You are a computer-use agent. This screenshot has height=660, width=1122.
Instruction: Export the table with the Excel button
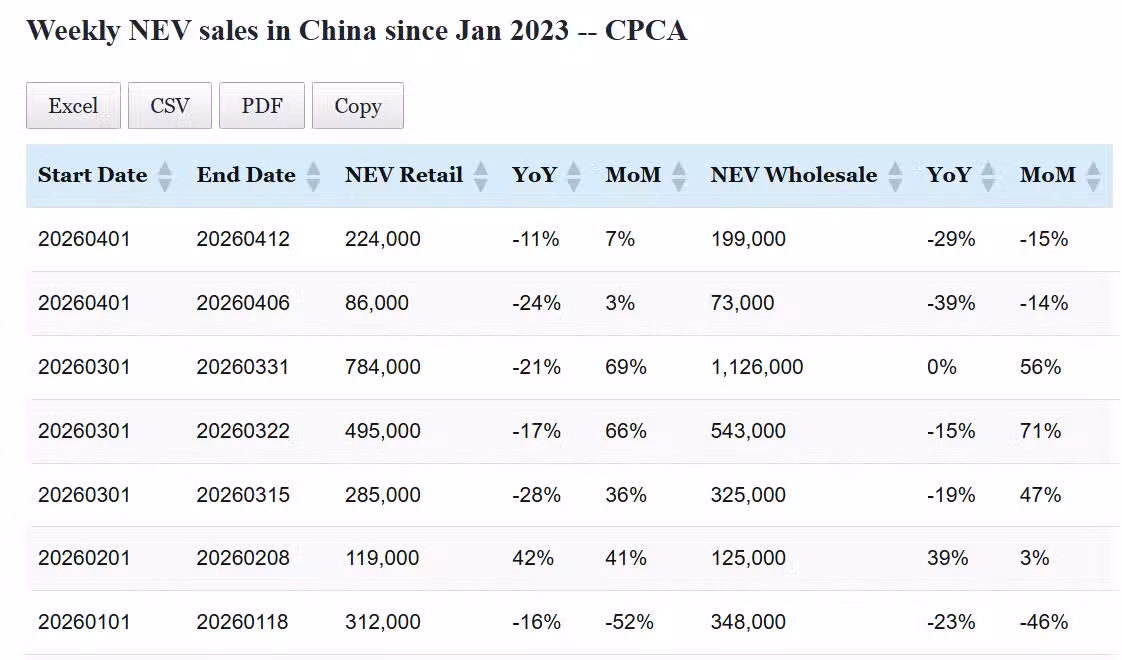tap(73, 106)
